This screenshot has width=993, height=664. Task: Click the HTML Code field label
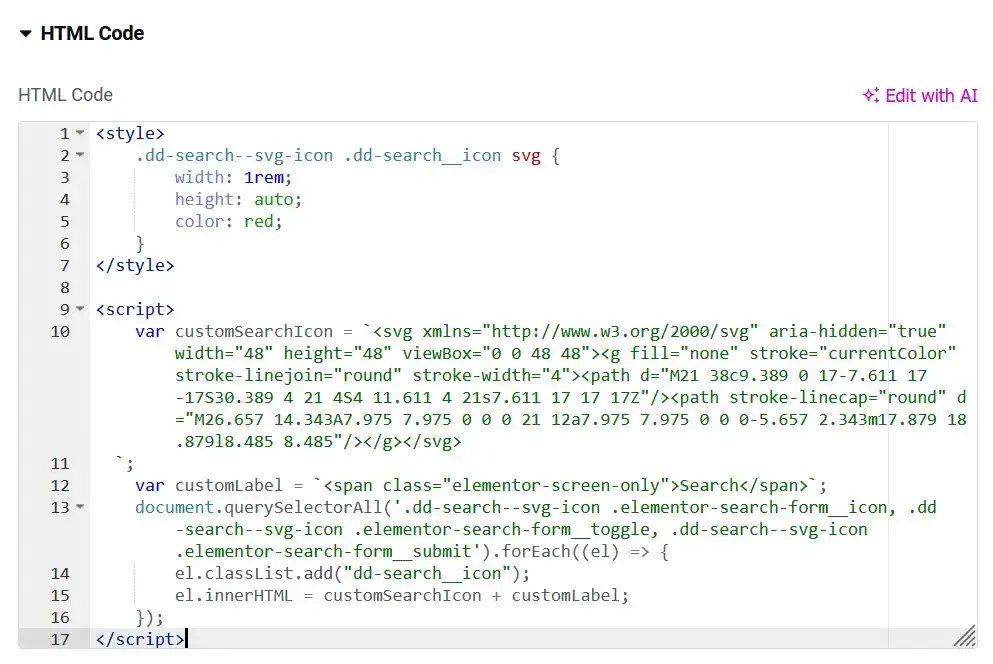(65, 95)
